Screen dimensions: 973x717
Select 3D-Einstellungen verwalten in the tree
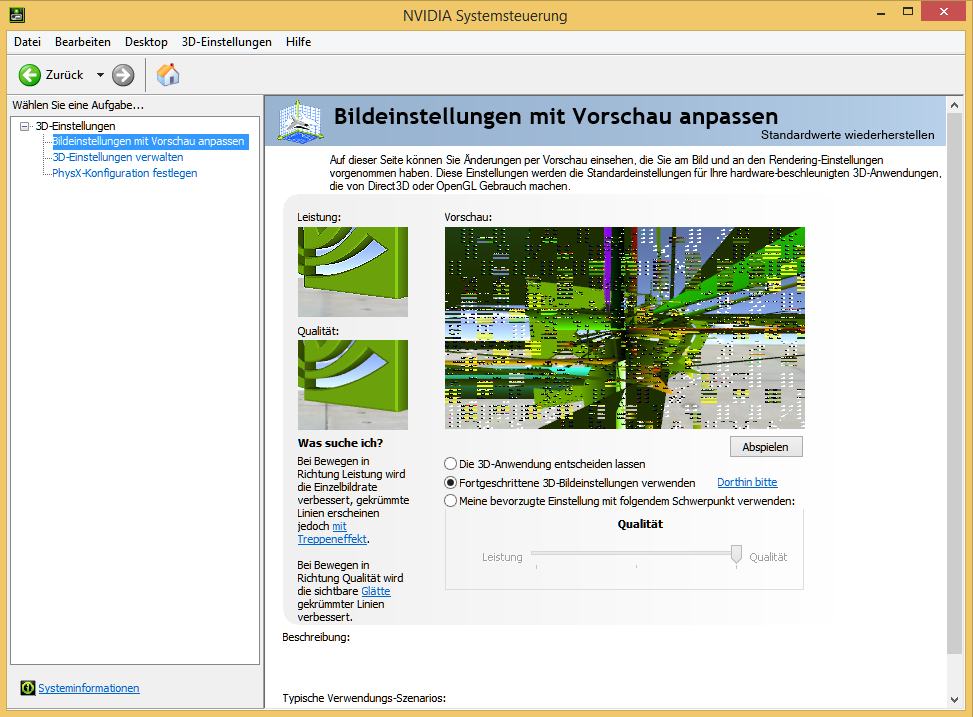pos(118,157)
